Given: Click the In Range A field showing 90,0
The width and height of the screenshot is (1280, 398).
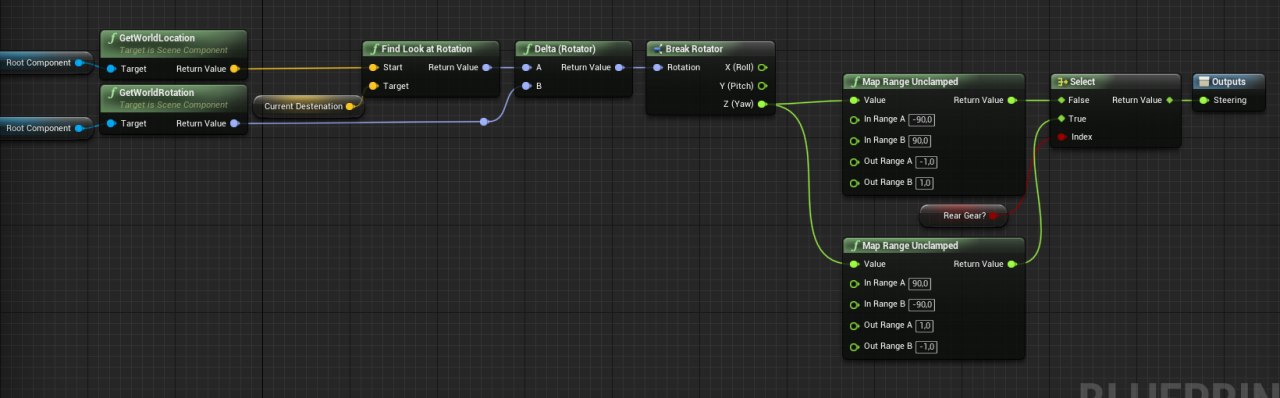Looking at the screenshot, I should click(x=920, y=283).
